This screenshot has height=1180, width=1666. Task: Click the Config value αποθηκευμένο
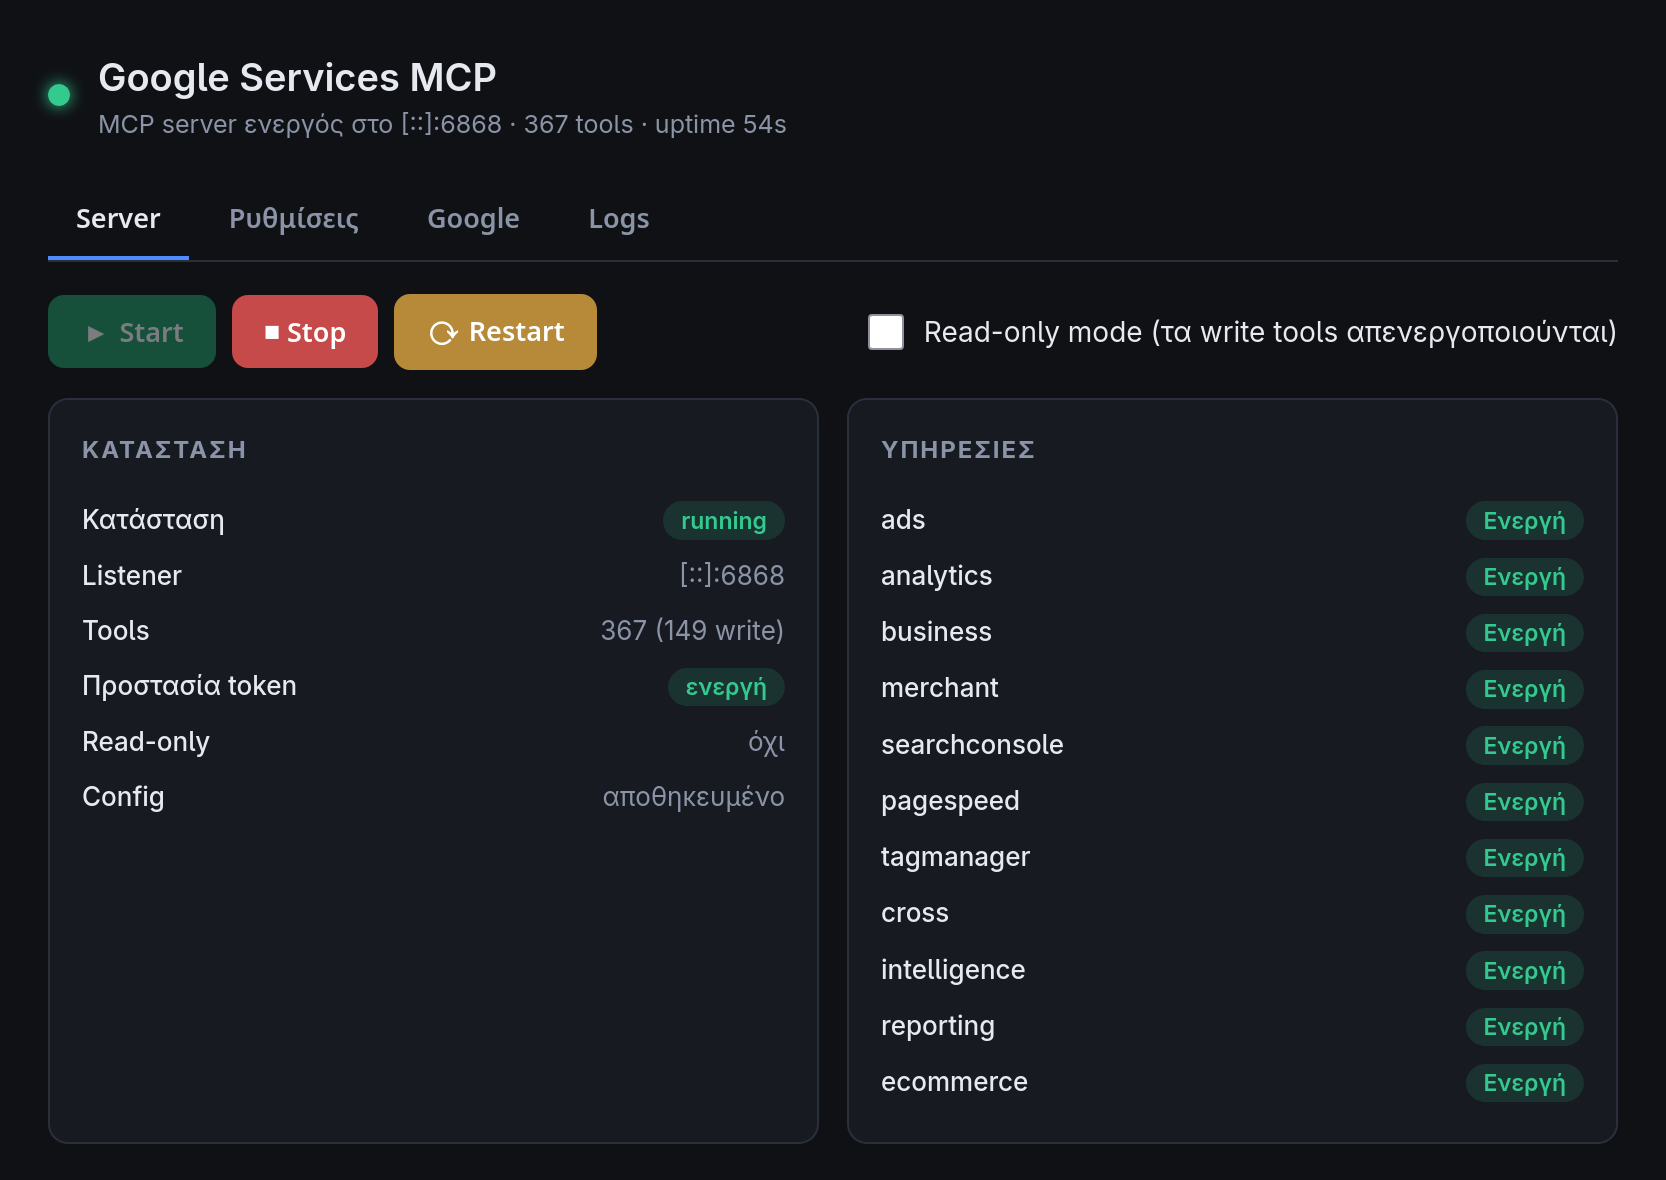tap(693, 797)
